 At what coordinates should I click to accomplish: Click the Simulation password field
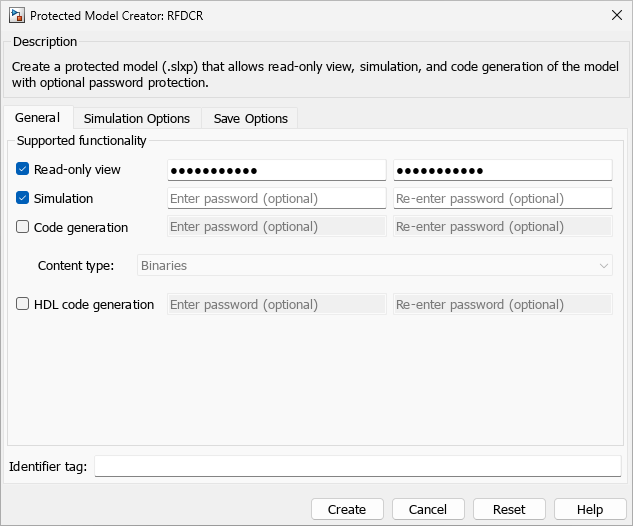pos(276,198)
